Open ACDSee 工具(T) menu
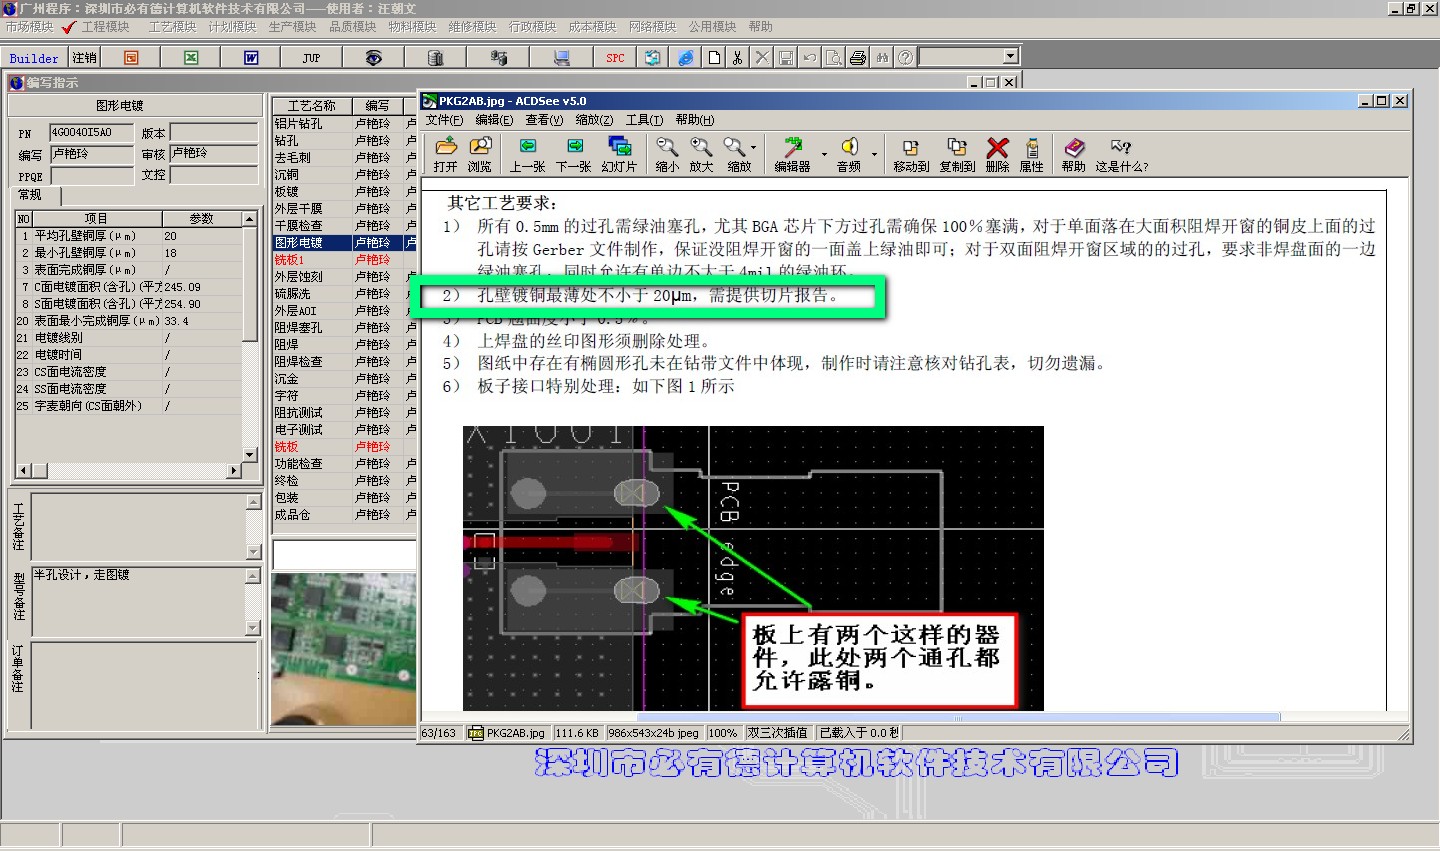This screenshot has height=851, width=1440. [x=644, y=120]
